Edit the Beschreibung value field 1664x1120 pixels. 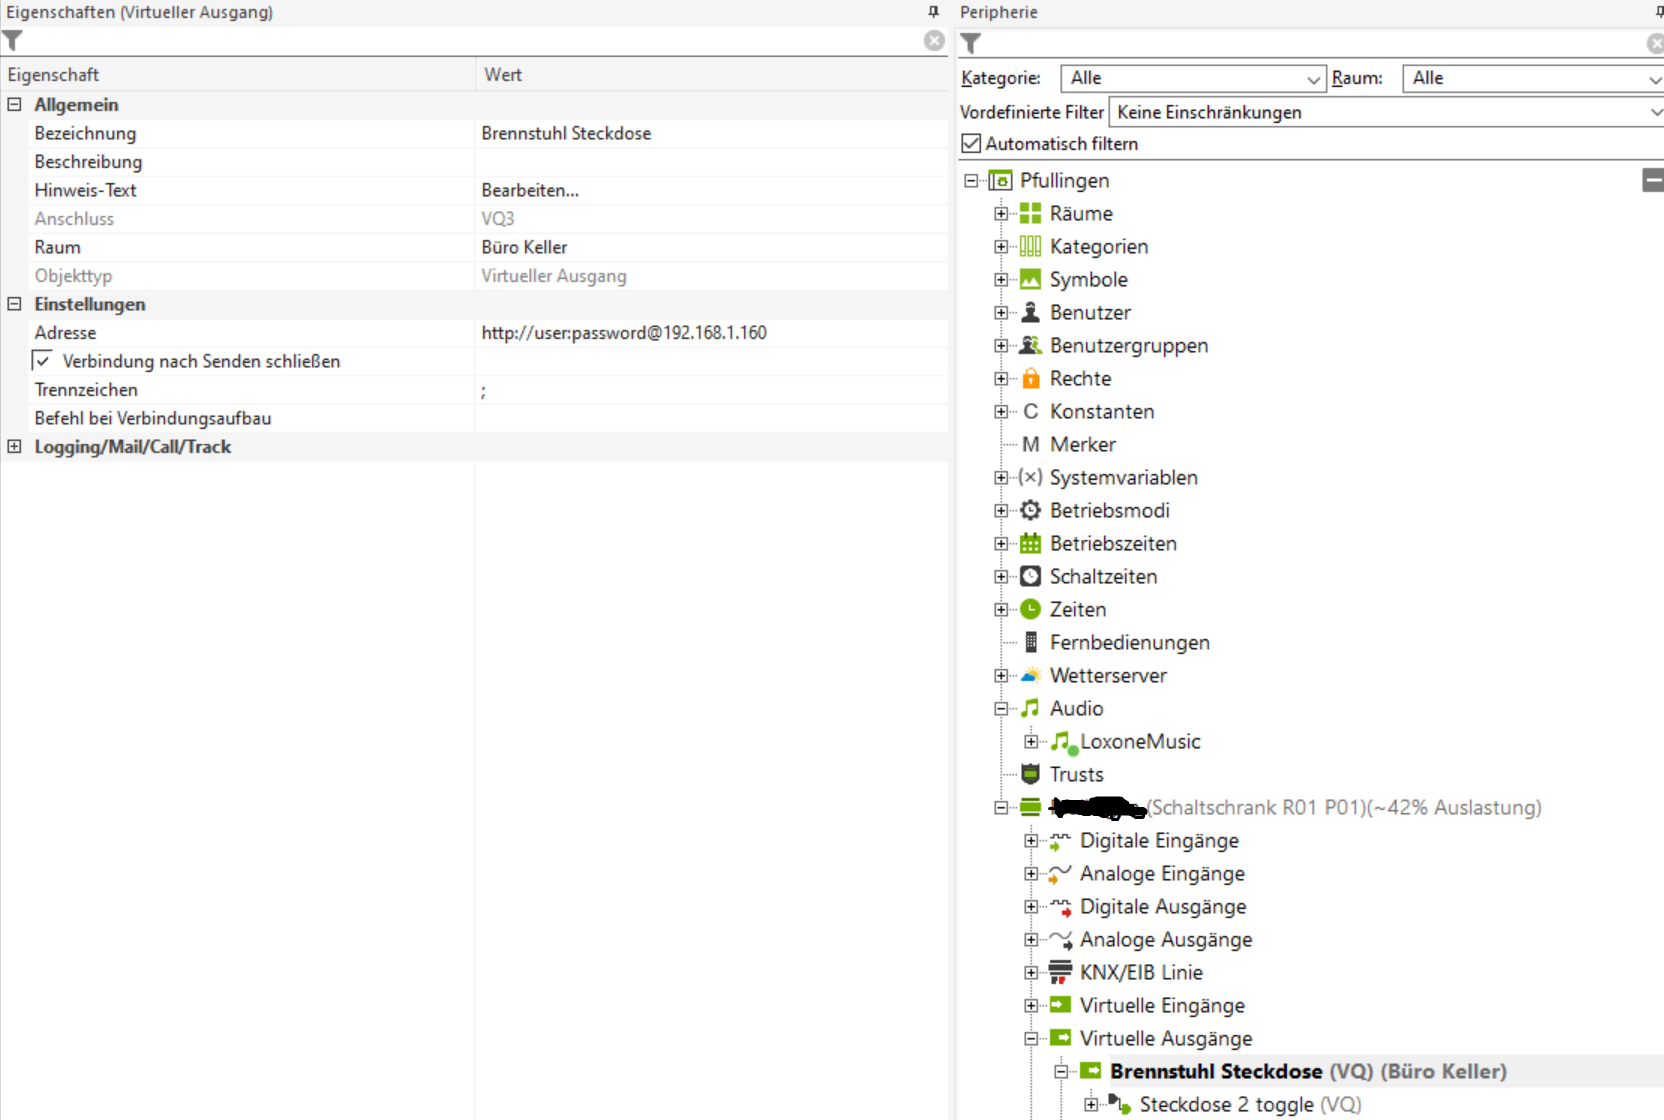coord(712,162)
